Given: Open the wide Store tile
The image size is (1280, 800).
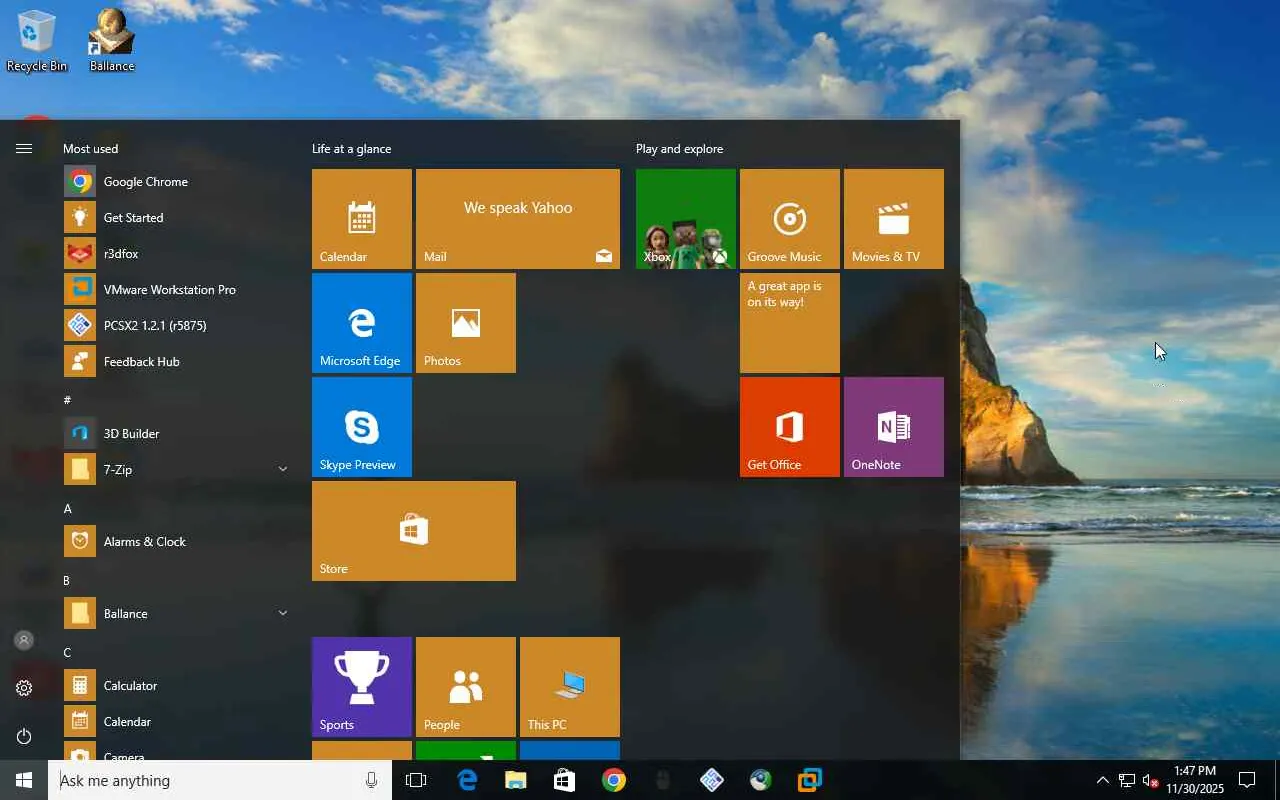Looking at the screenshot, I should pos(414,531).
